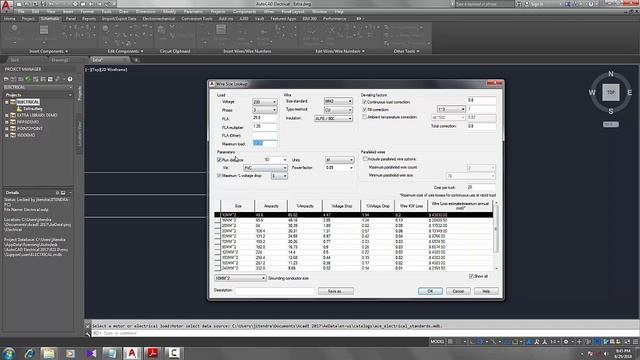640x360 pixels.
Task: Click the ELECTRICAL project folder icon
Action: (13, 102)
